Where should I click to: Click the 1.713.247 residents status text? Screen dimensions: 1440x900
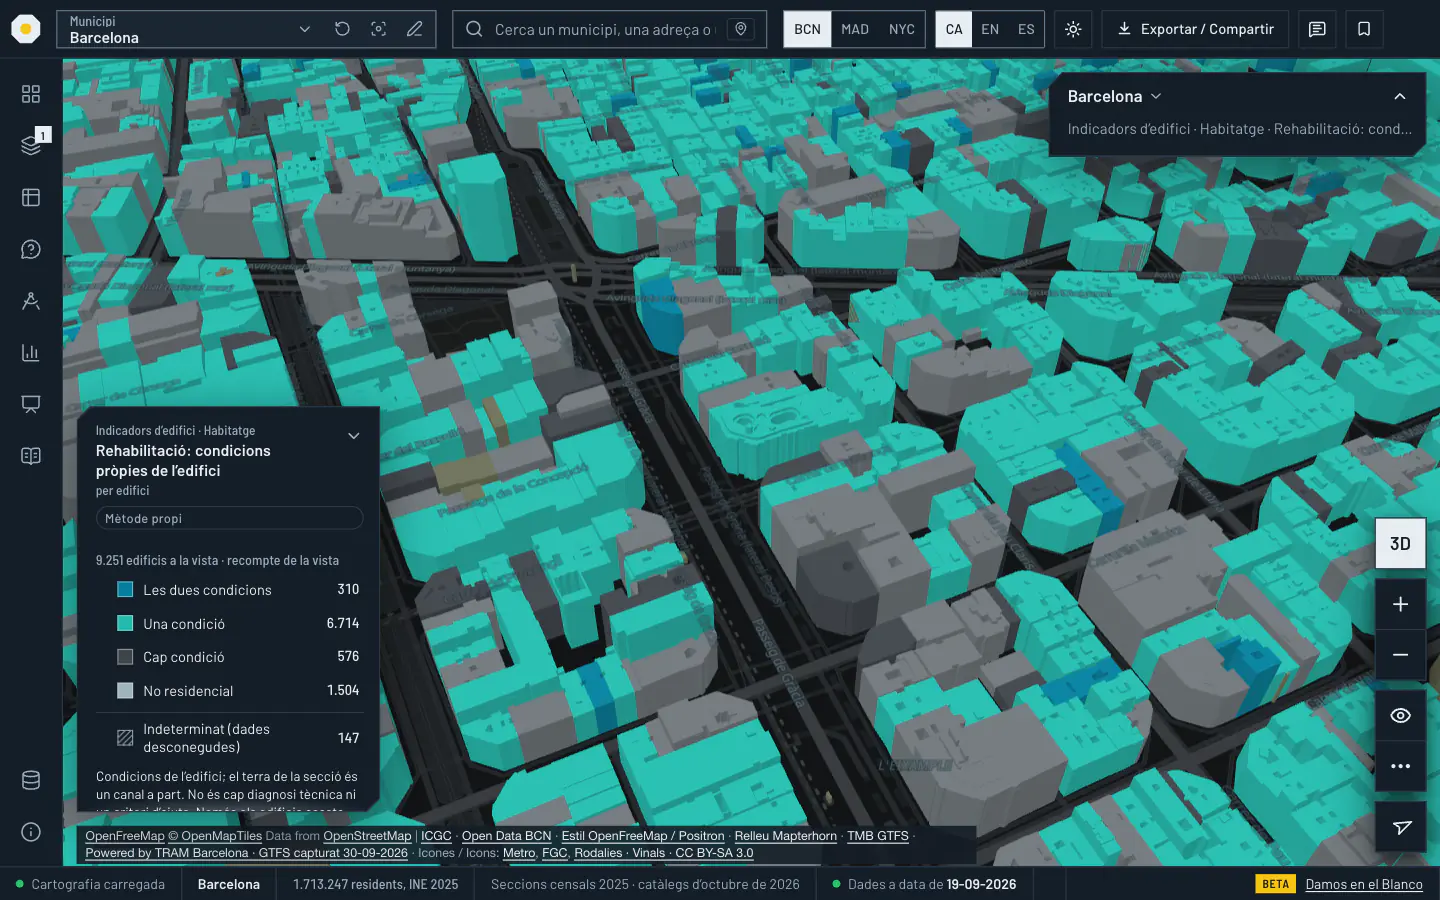[x=375, y=884]
